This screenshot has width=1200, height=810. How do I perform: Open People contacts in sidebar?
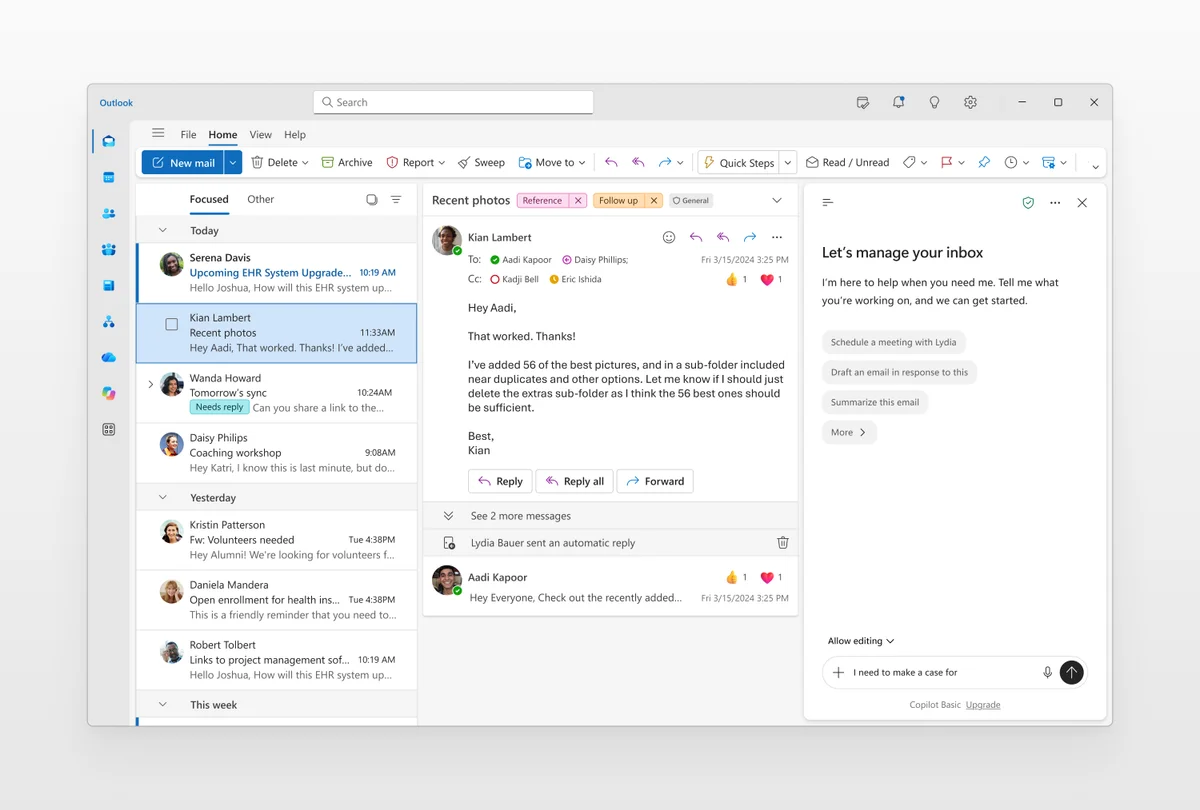coord(109,213)
